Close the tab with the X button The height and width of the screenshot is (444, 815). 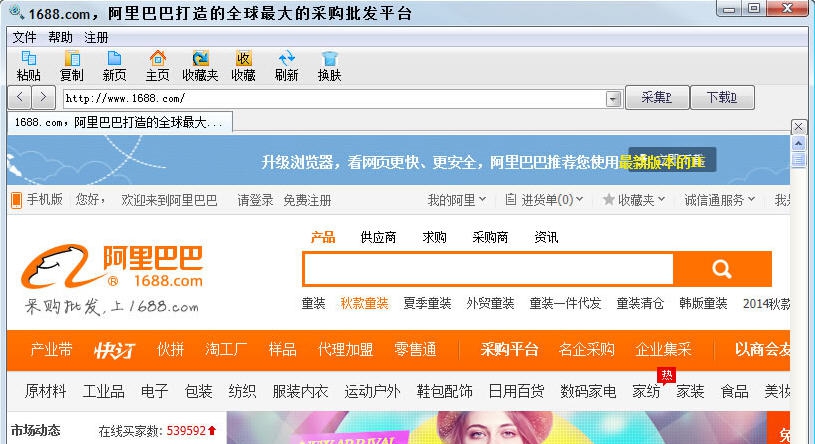[799, 127]
